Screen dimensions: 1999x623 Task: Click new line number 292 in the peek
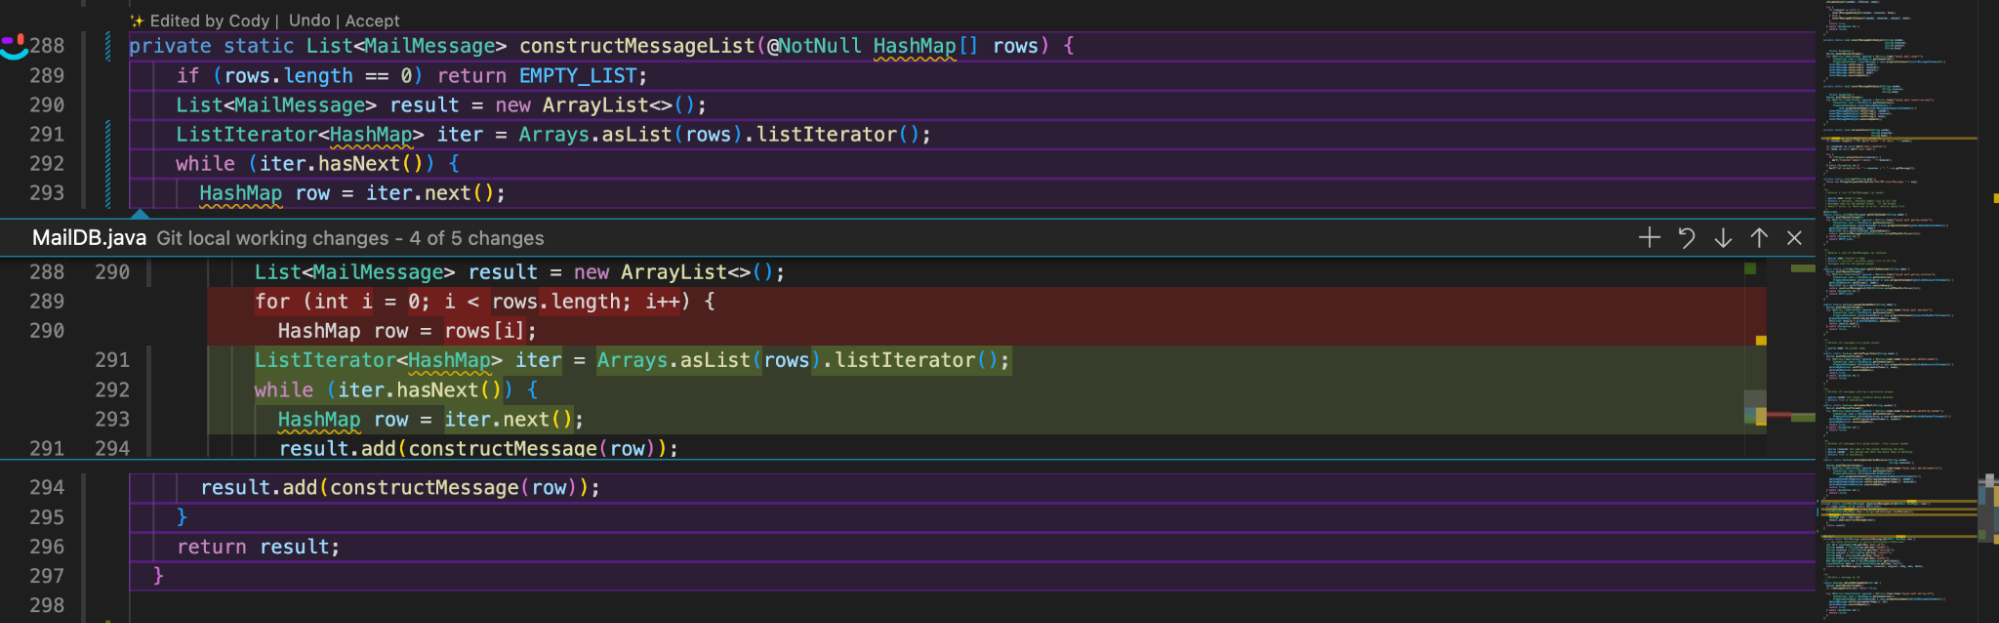click(x=112, y=390)
